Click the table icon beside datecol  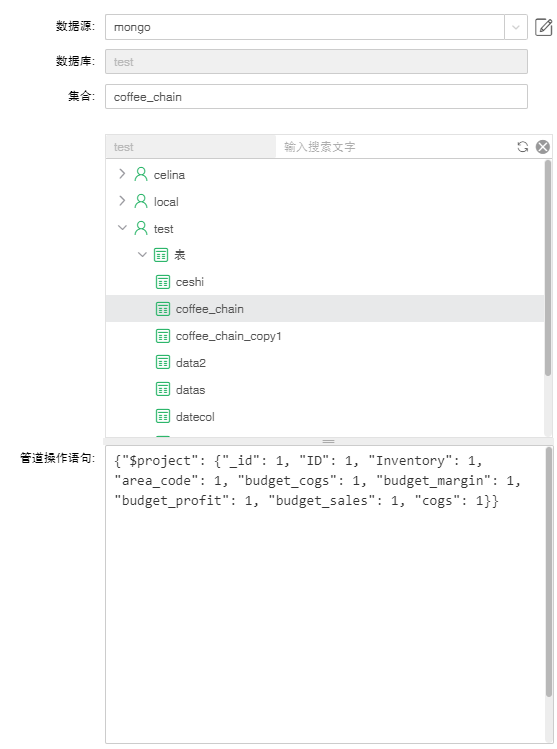tap(163, 417)
